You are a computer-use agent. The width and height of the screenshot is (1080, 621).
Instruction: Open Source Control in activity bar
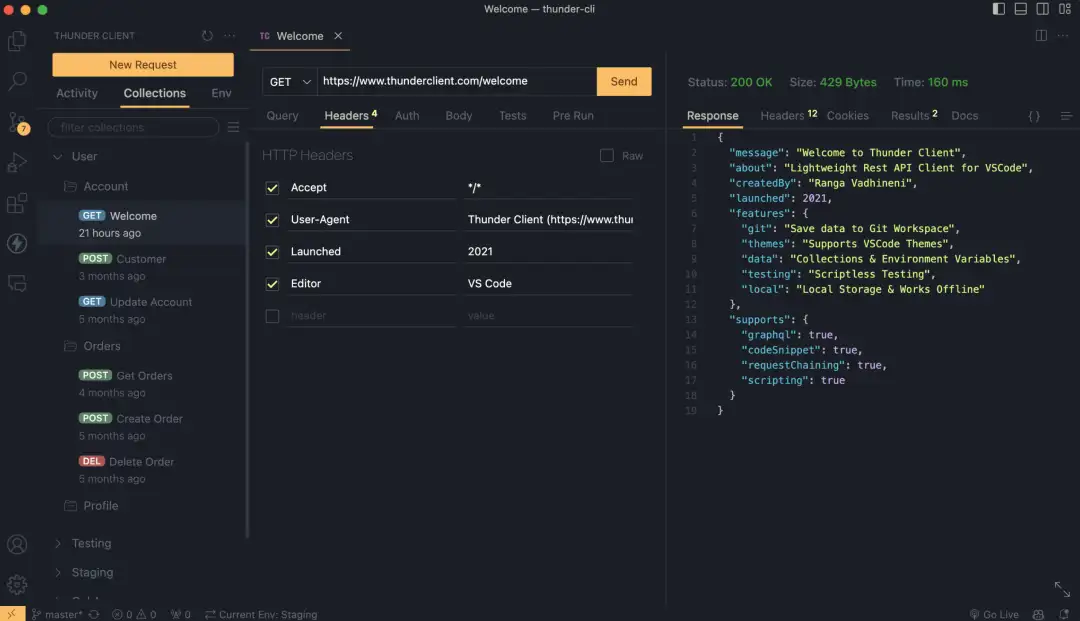17,122
